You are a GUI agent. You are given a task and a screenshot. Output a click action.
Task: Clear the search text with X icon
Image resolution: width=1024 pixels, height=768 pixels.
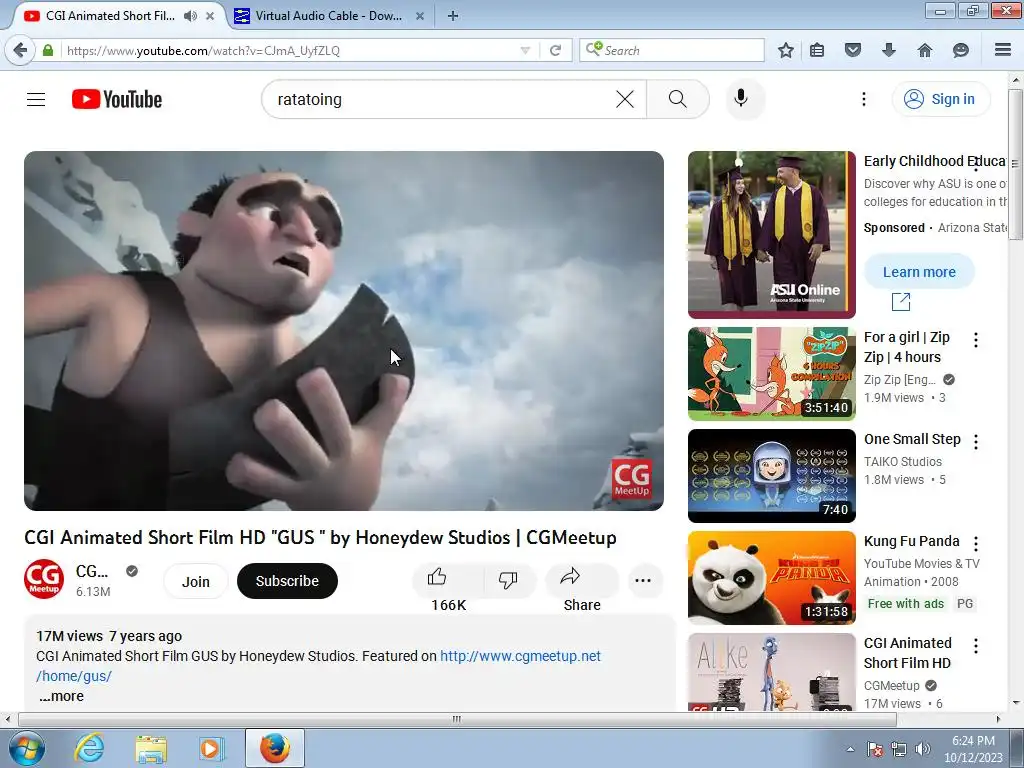pos(625,99)
